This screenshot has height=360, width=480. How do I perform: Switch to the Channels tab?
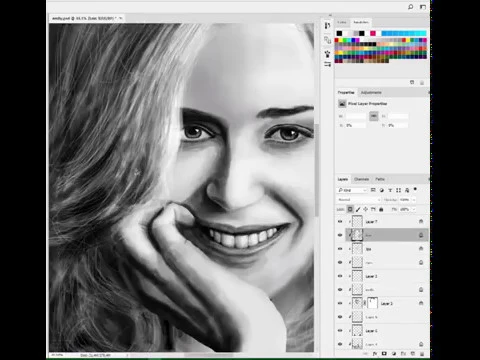tap(361, 179)
